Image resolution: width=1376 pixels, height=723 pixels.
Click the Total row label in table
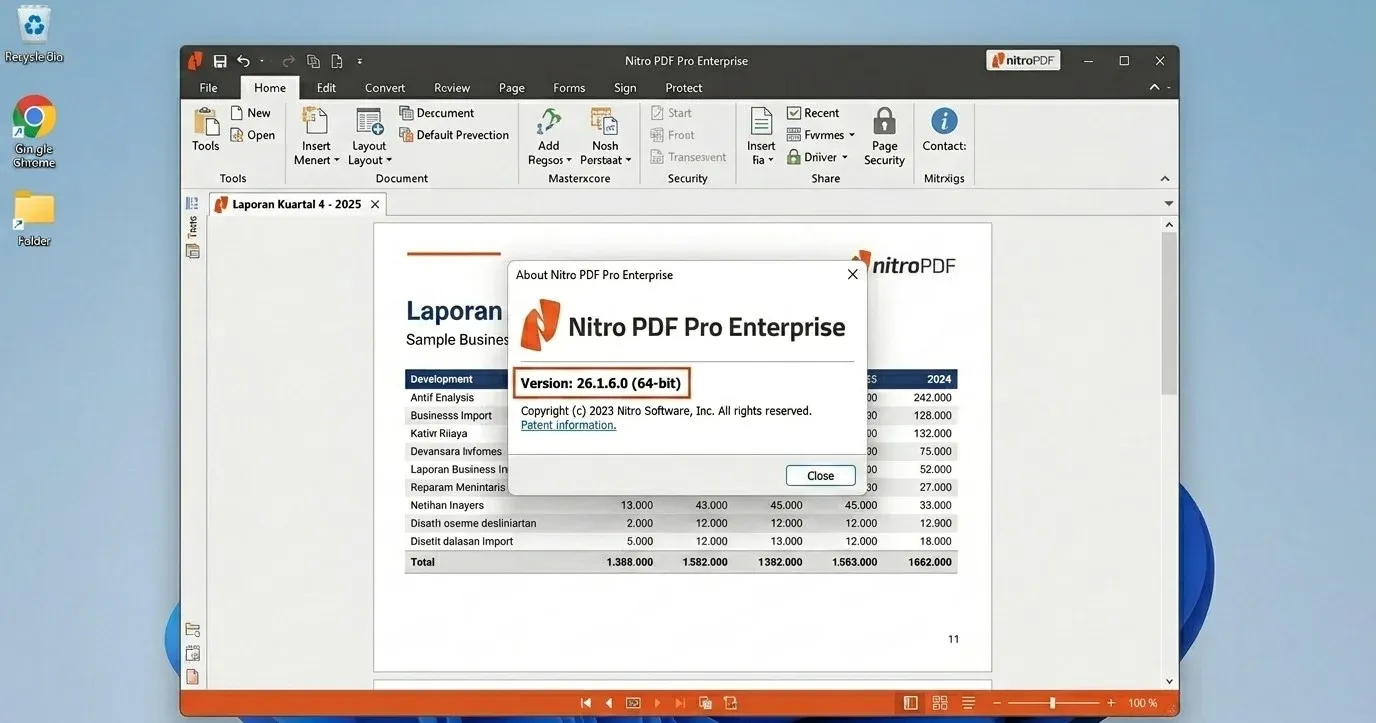(423, 562)
